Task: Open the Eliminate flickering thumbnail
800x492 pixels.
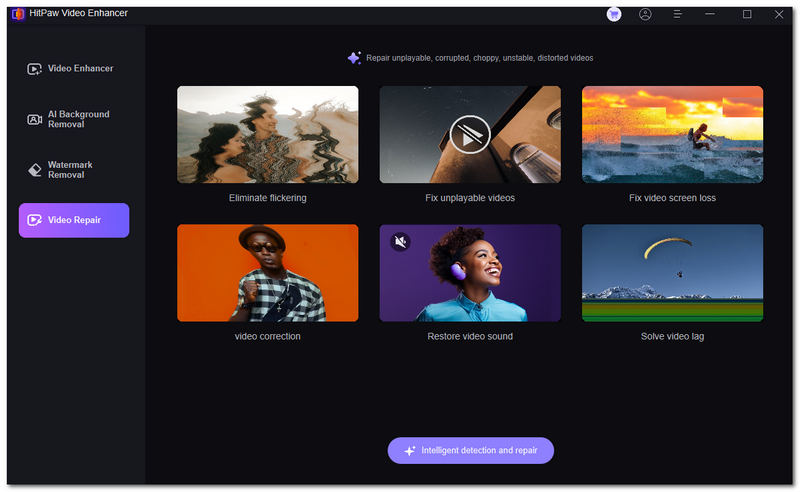Action: coord(267,134)
